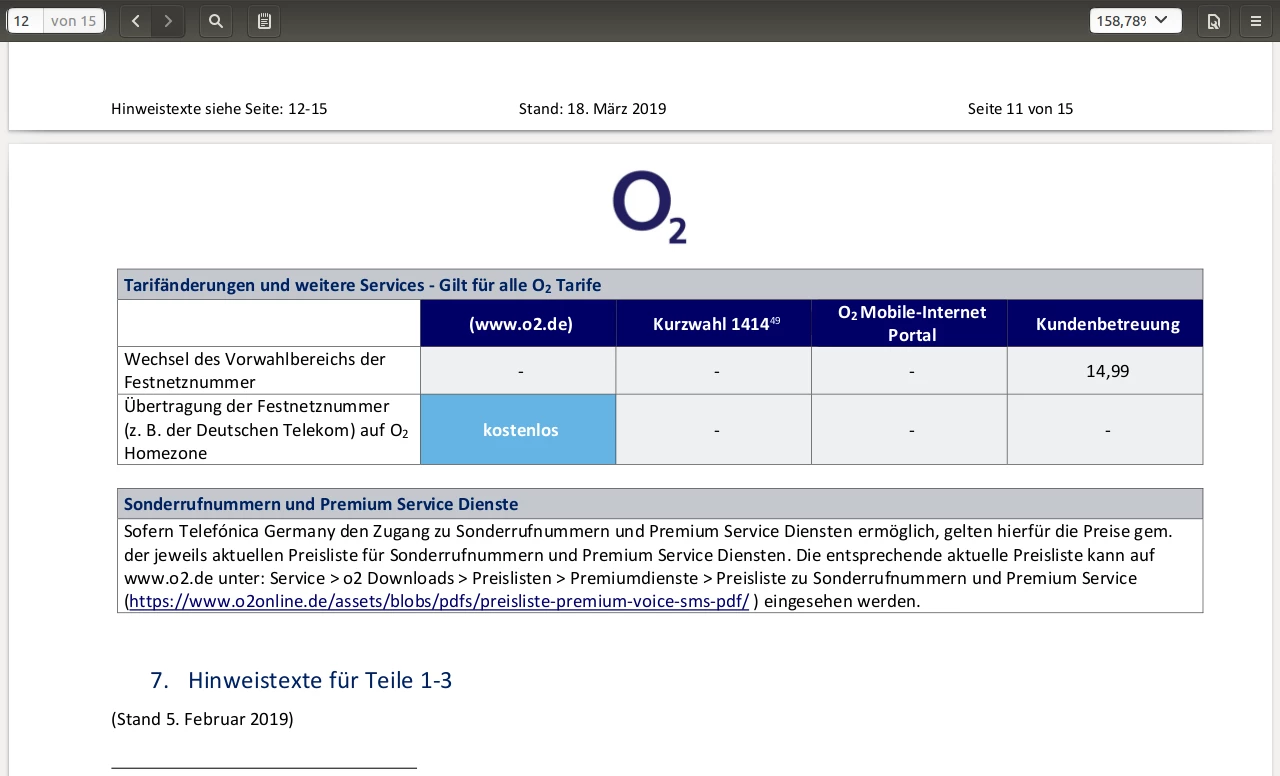Select the "Stand: 18. März 2019" footer text
The image size is (1280, 776).
(x=592, y=109)
